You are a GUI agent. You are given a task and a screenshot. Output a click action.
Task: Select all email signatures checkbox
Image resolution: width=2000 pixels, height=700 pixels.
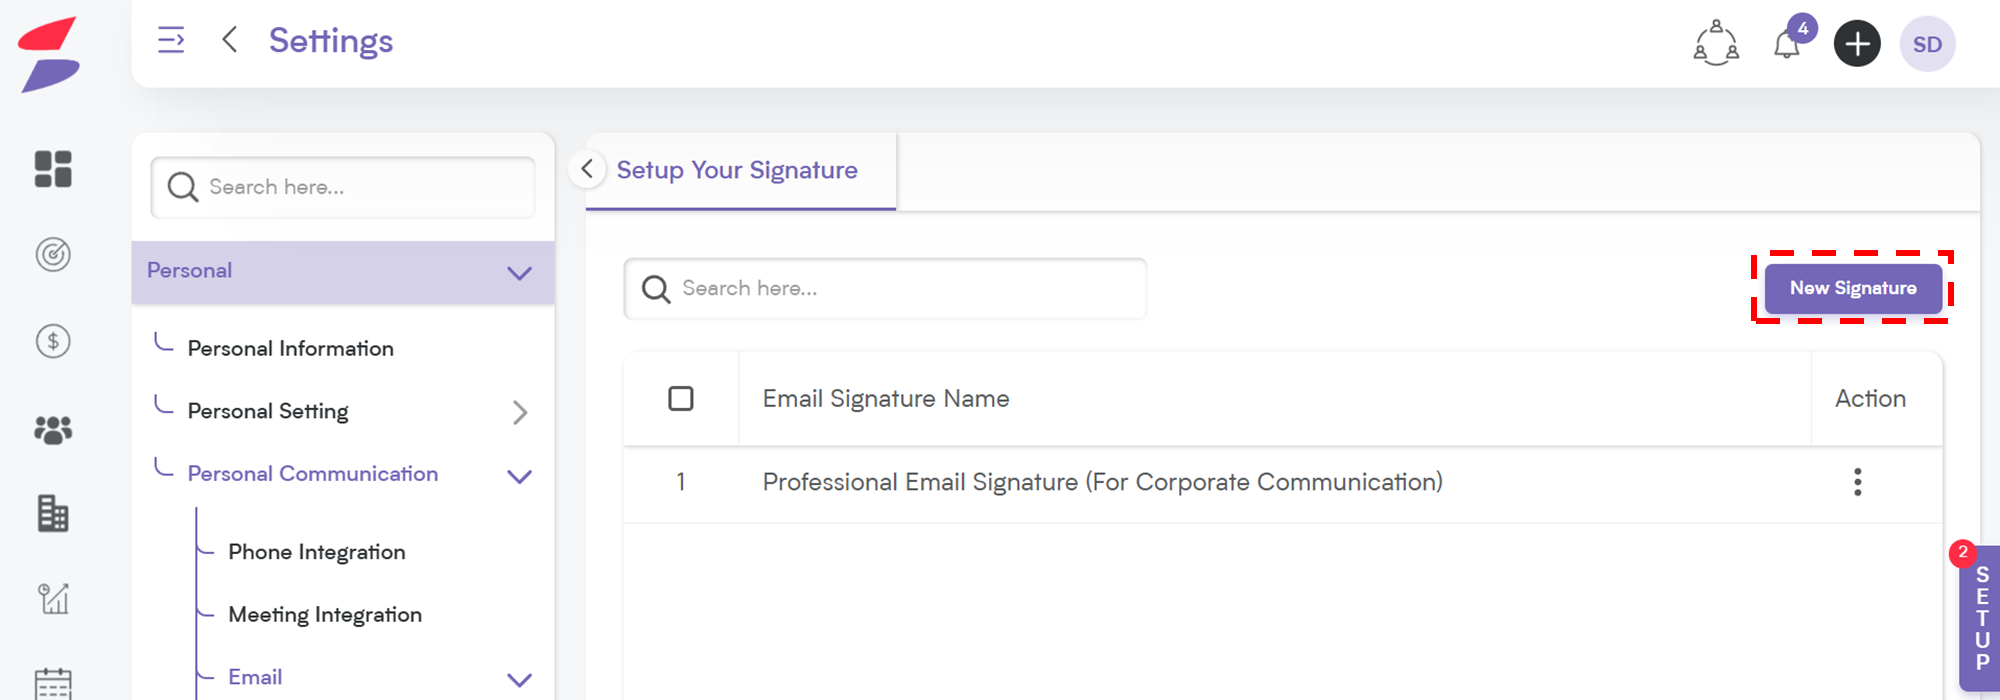click(x=681, y=398)
